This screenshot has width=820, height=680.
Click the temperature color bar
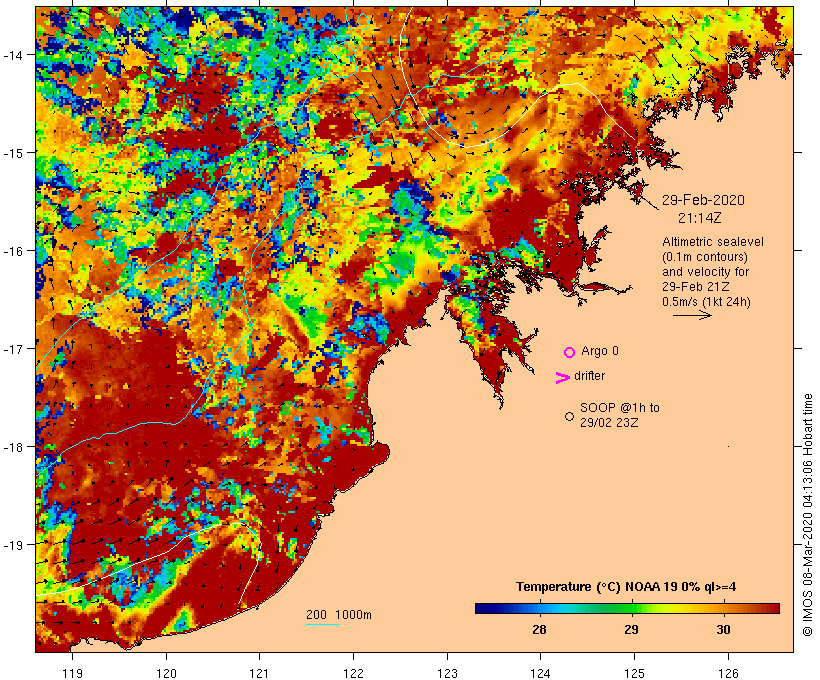[x=627, y=608]
